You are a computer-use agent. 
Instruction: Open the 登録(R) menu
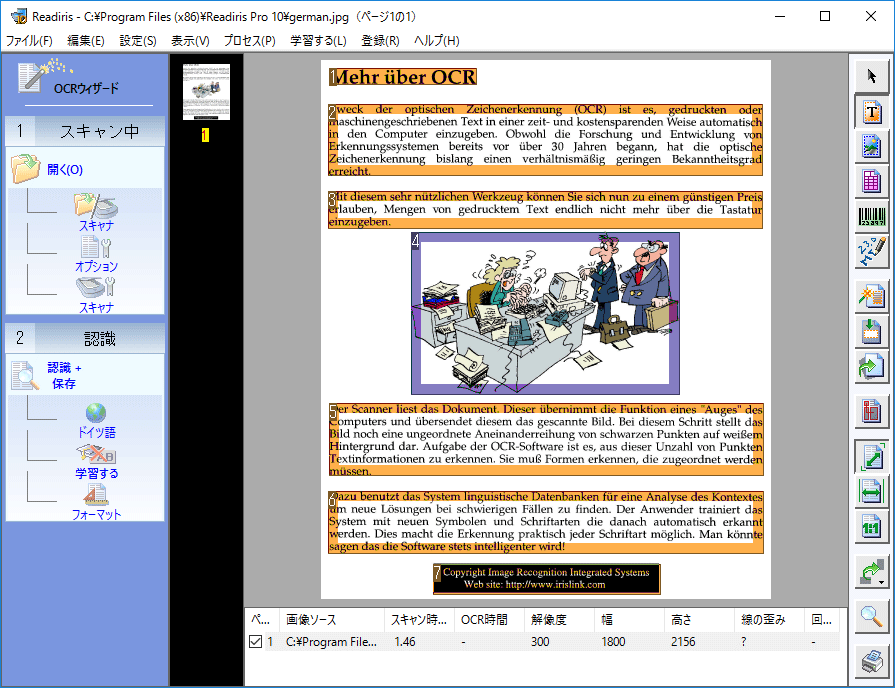click(x=380, y=41)
